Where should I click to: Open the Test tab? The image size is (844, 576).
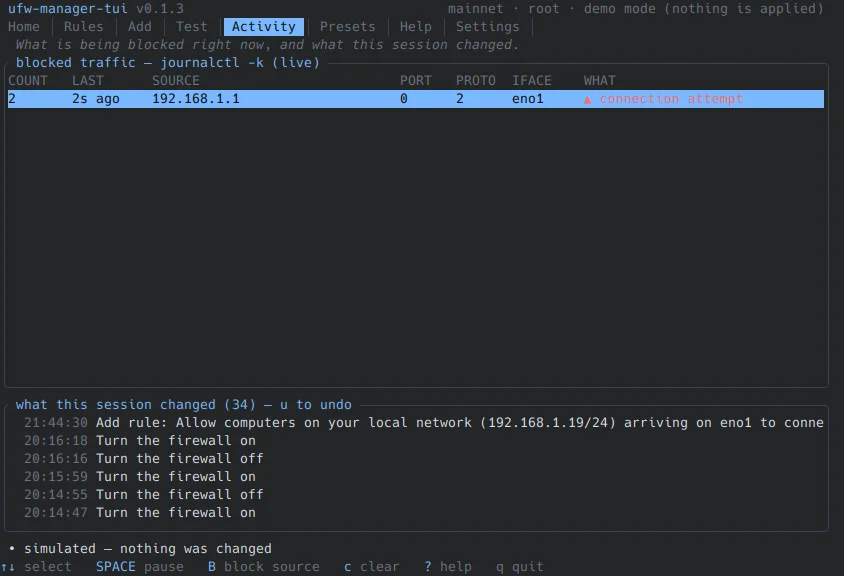click(191, 26)
